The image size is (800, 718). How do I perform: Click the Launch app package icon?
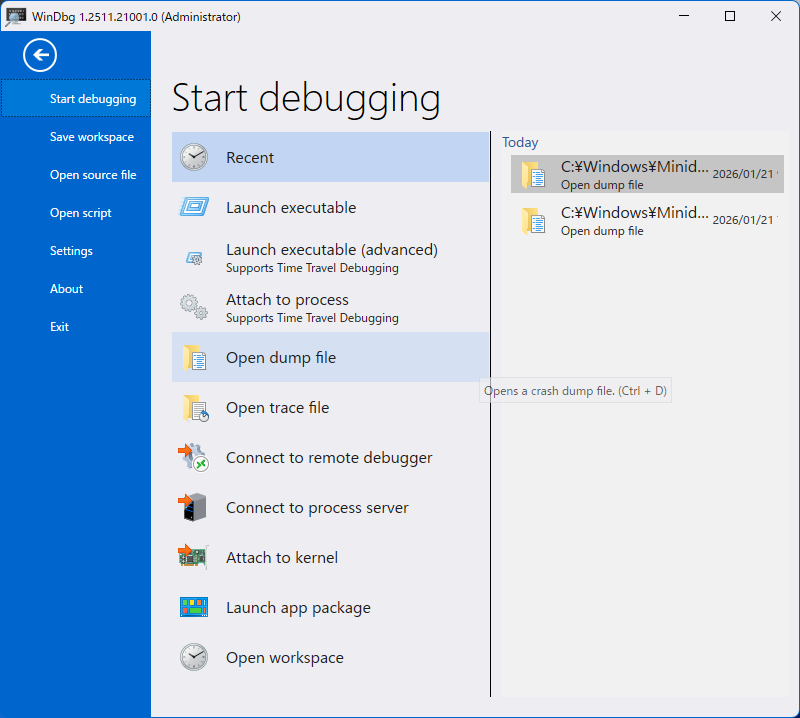(x=194, y=608)
